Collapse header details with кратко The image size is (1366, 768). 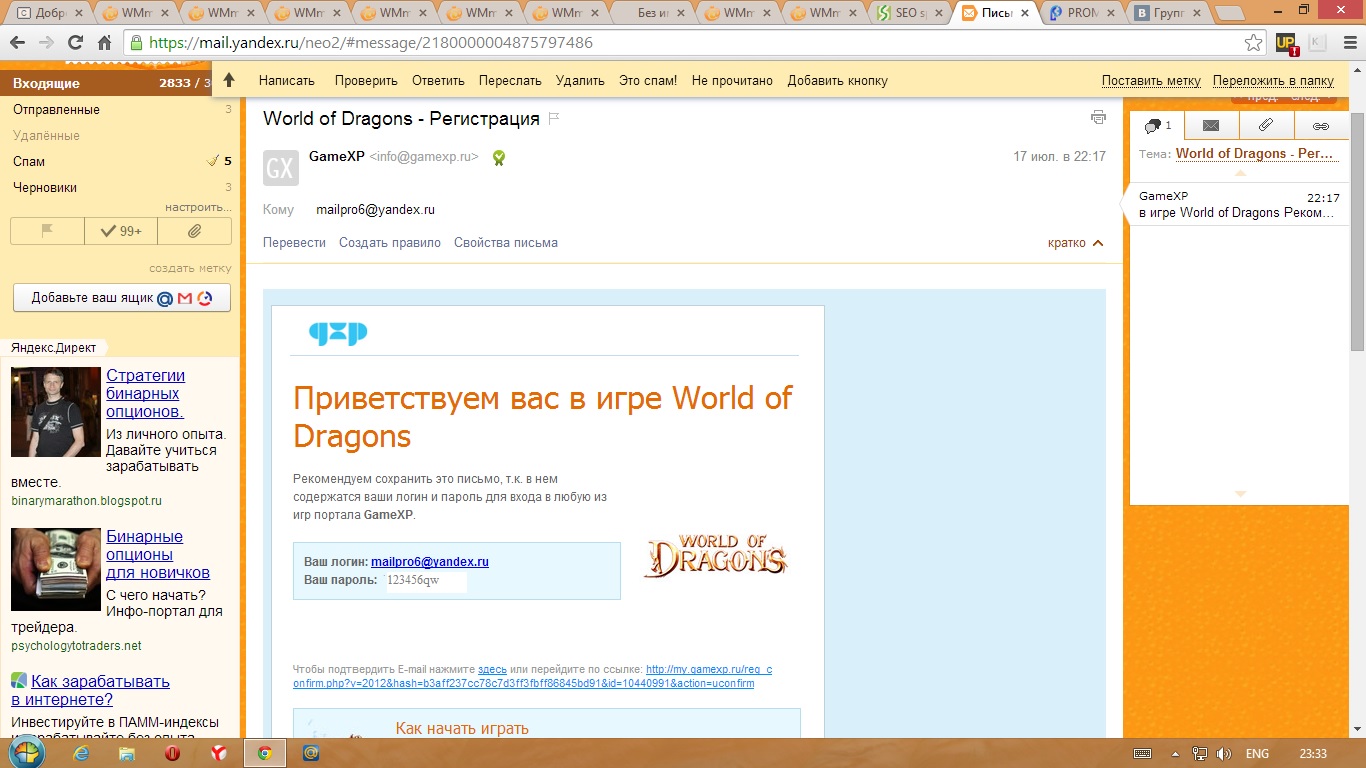click(x=1076, y=243)
